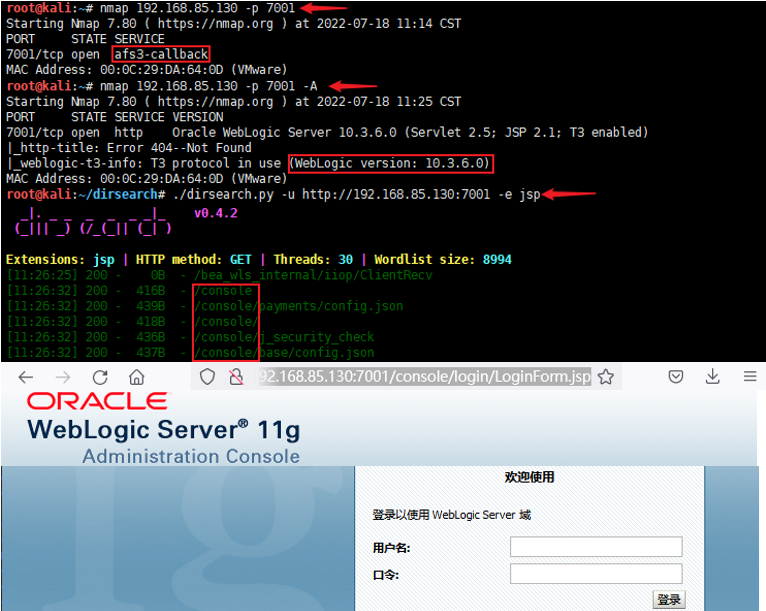Click the first MAC Address 00:0C:29:DA:64:0D line

(x=147, y=70)
